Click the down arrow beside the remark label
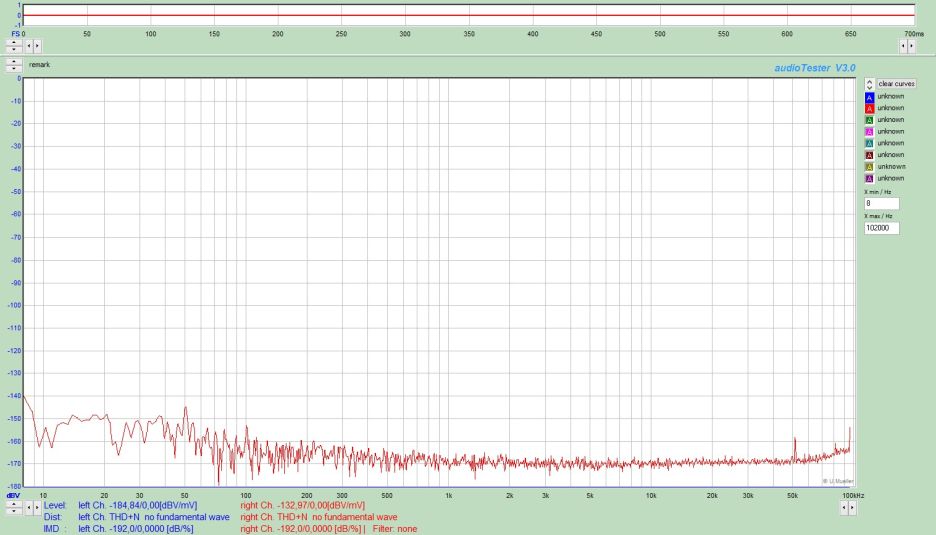Image resolution: width=936 pixels, height=535 pixels. [x=14, y=68]
